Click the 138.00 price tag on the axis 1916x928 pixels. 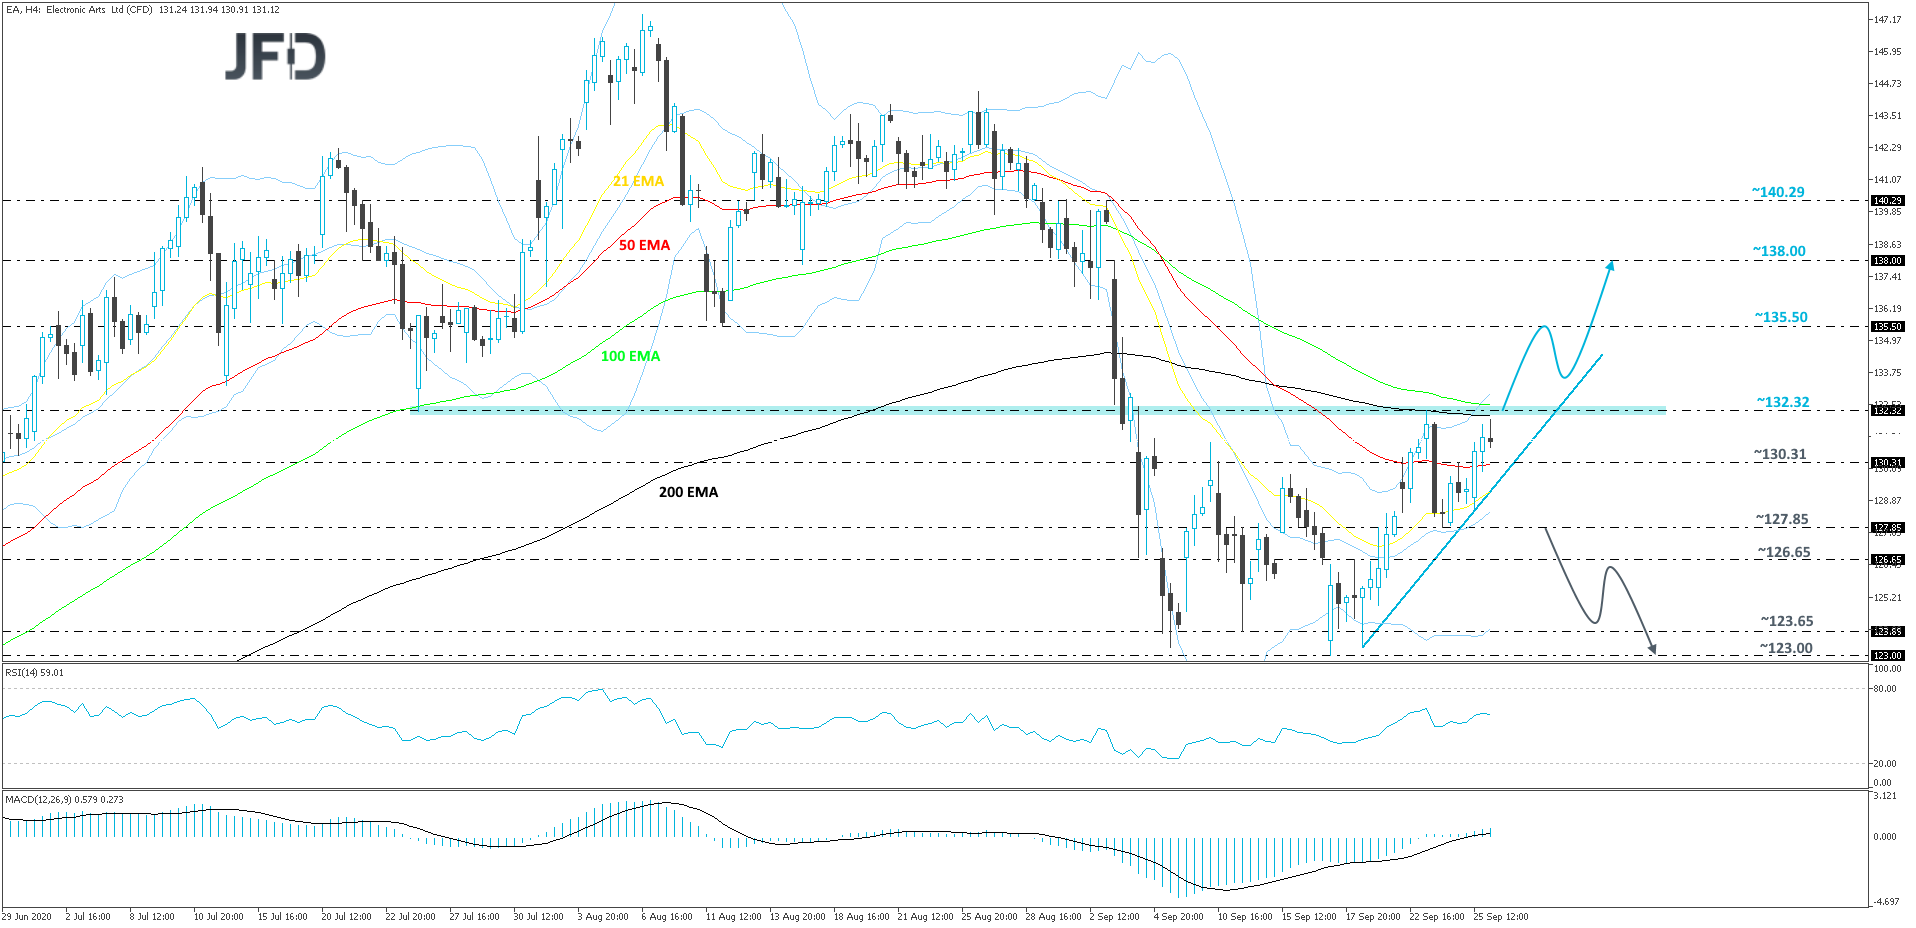click(1887, 261)
